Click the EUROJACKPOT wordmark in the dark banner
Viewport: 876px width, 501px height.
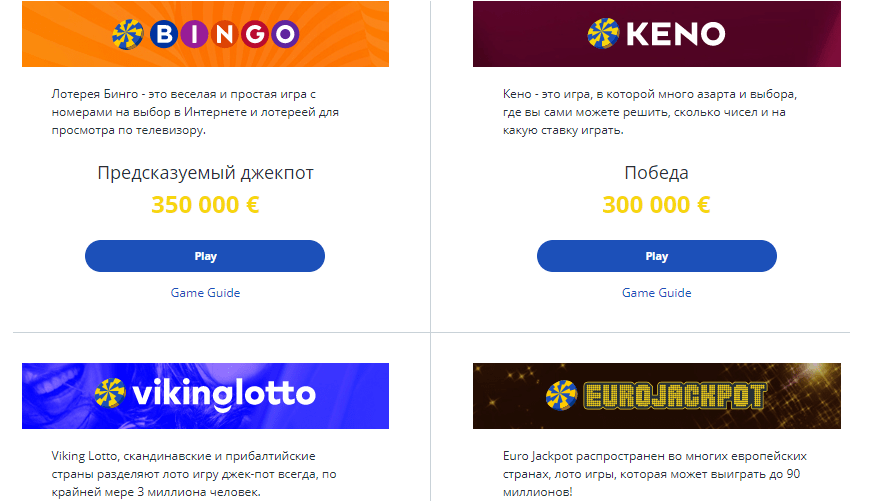[x=674, y=396]
